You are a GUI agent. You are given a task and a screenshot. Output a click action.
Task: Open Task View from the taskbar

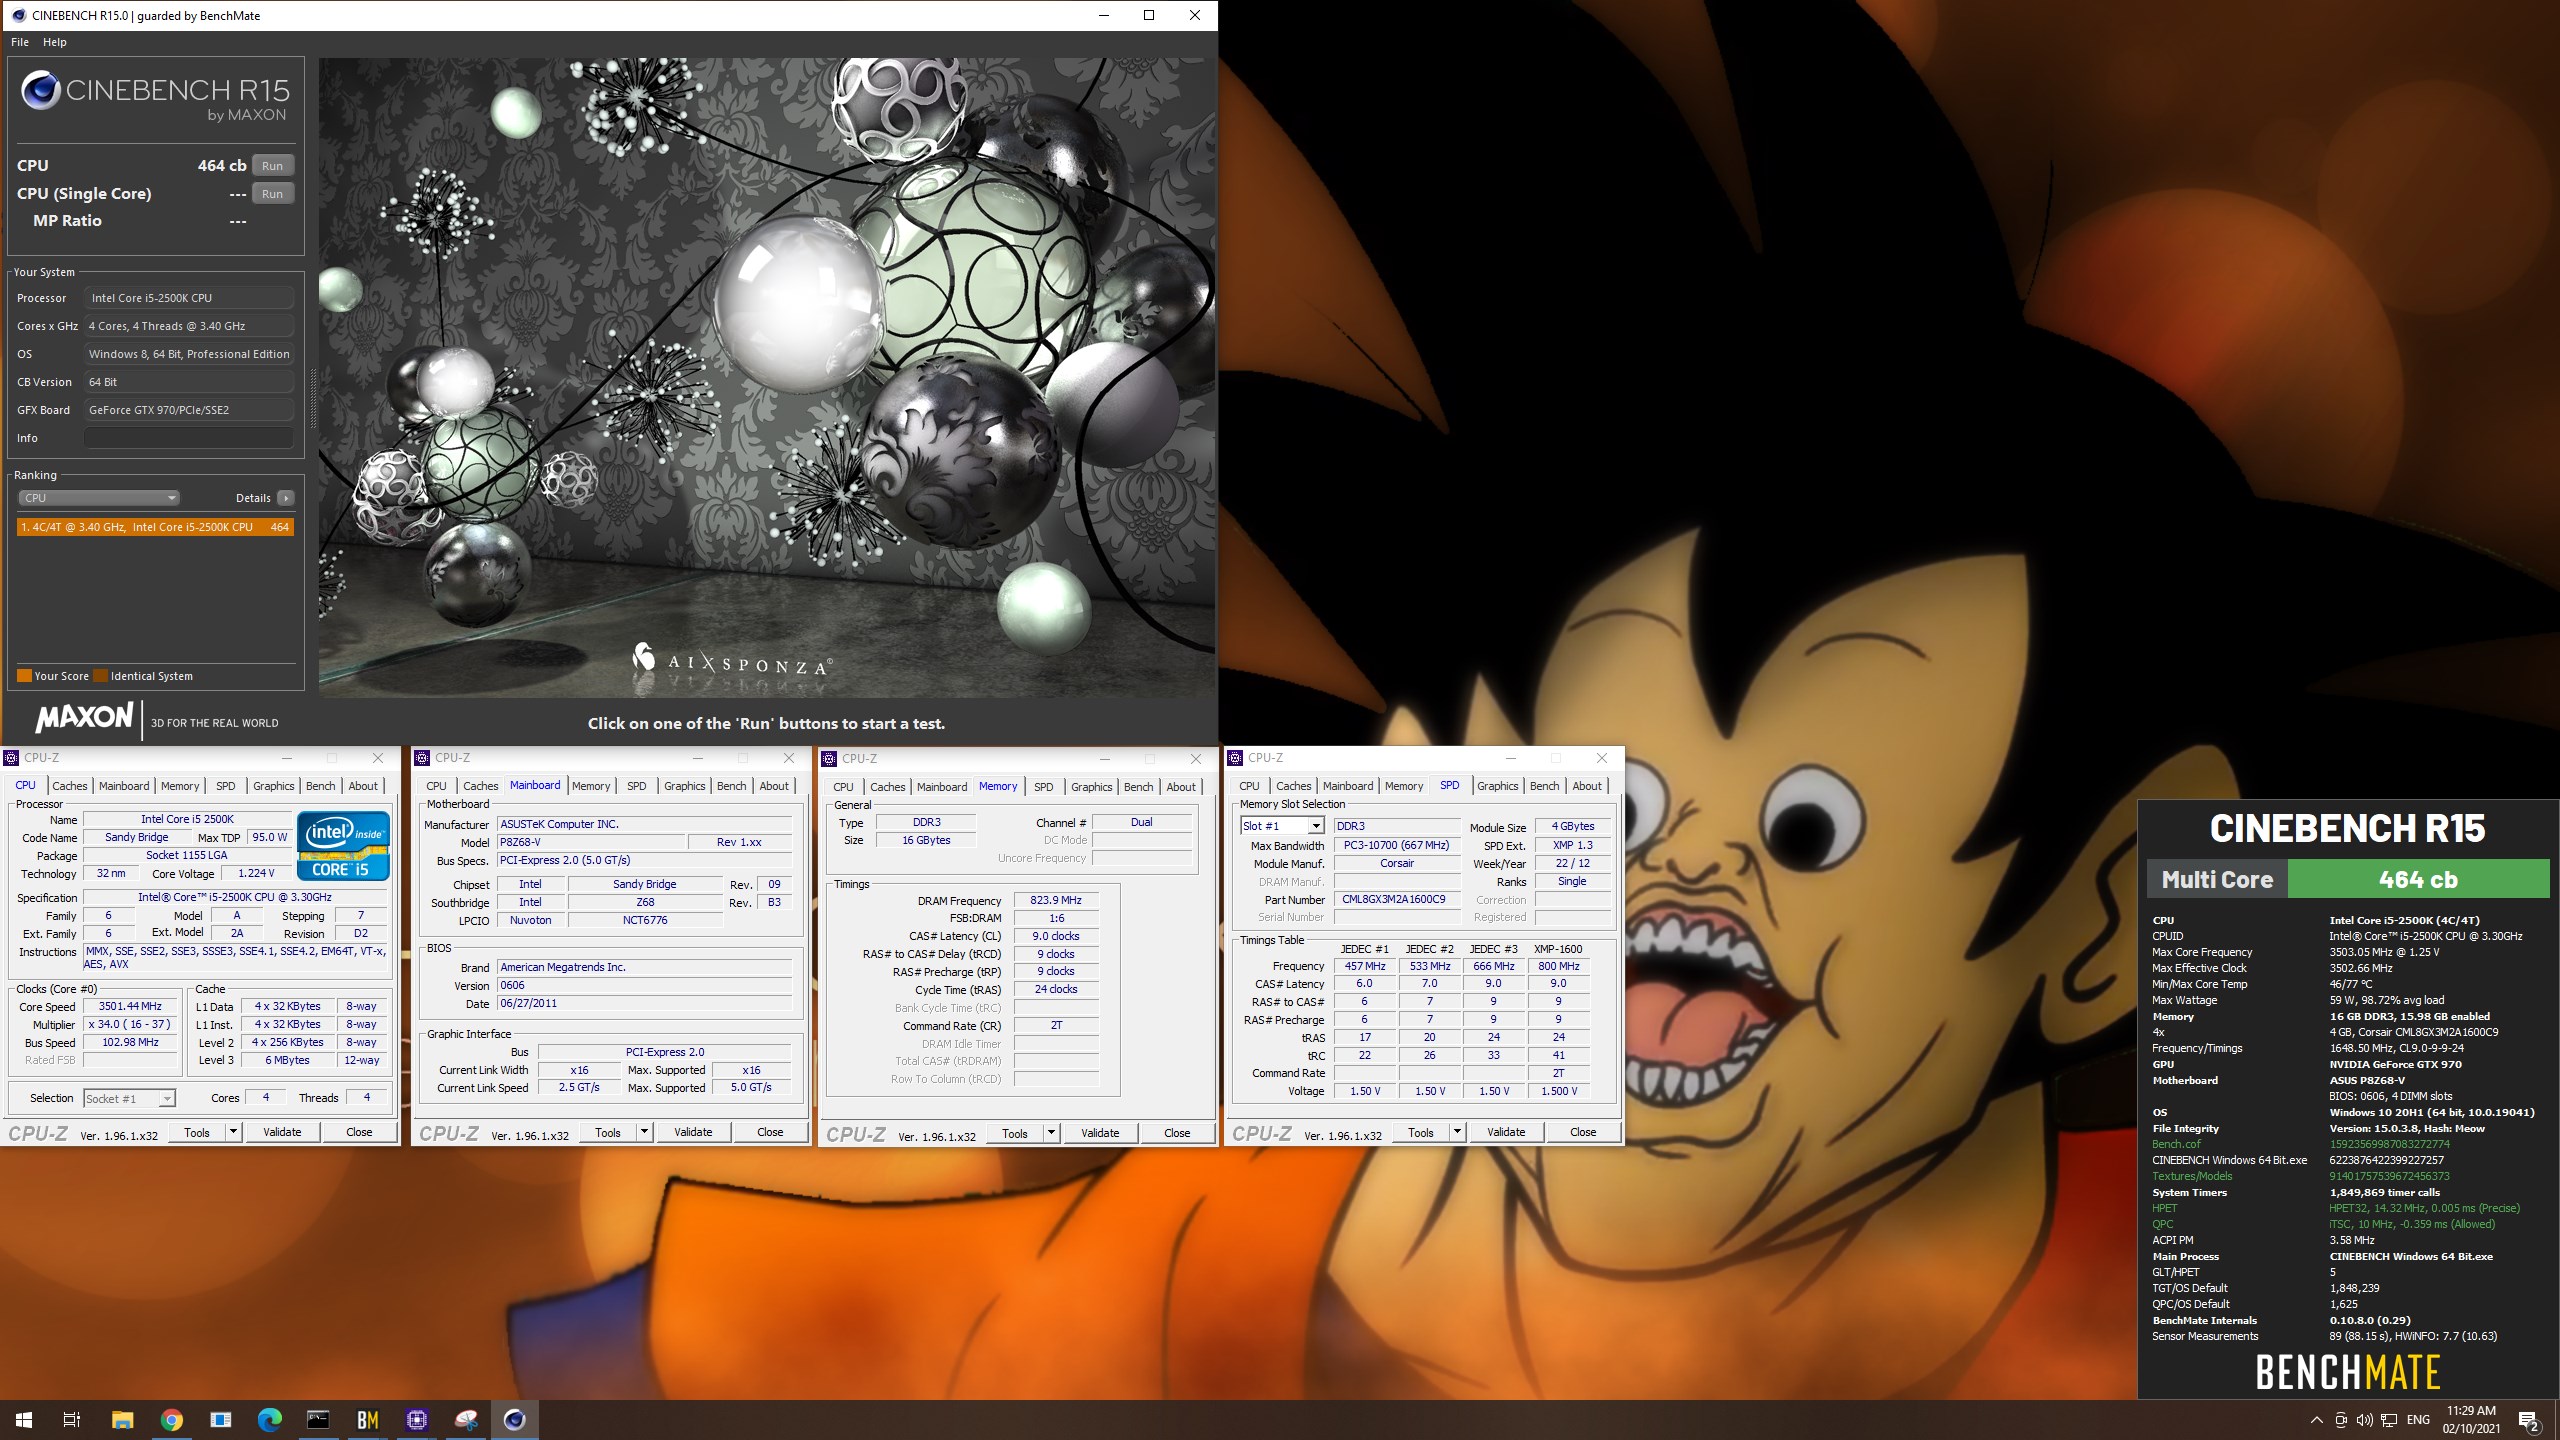coord(72,1420)
